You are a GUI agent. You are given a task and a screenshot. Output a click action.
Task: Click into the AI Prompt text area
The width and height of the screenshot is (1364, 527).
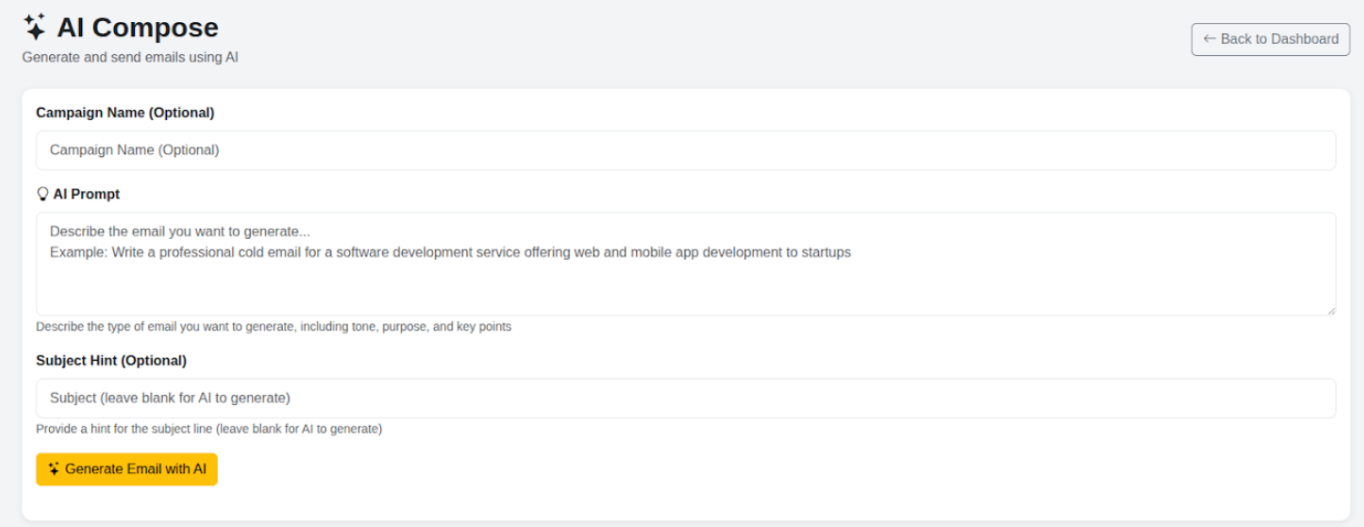tap(685, 285)
